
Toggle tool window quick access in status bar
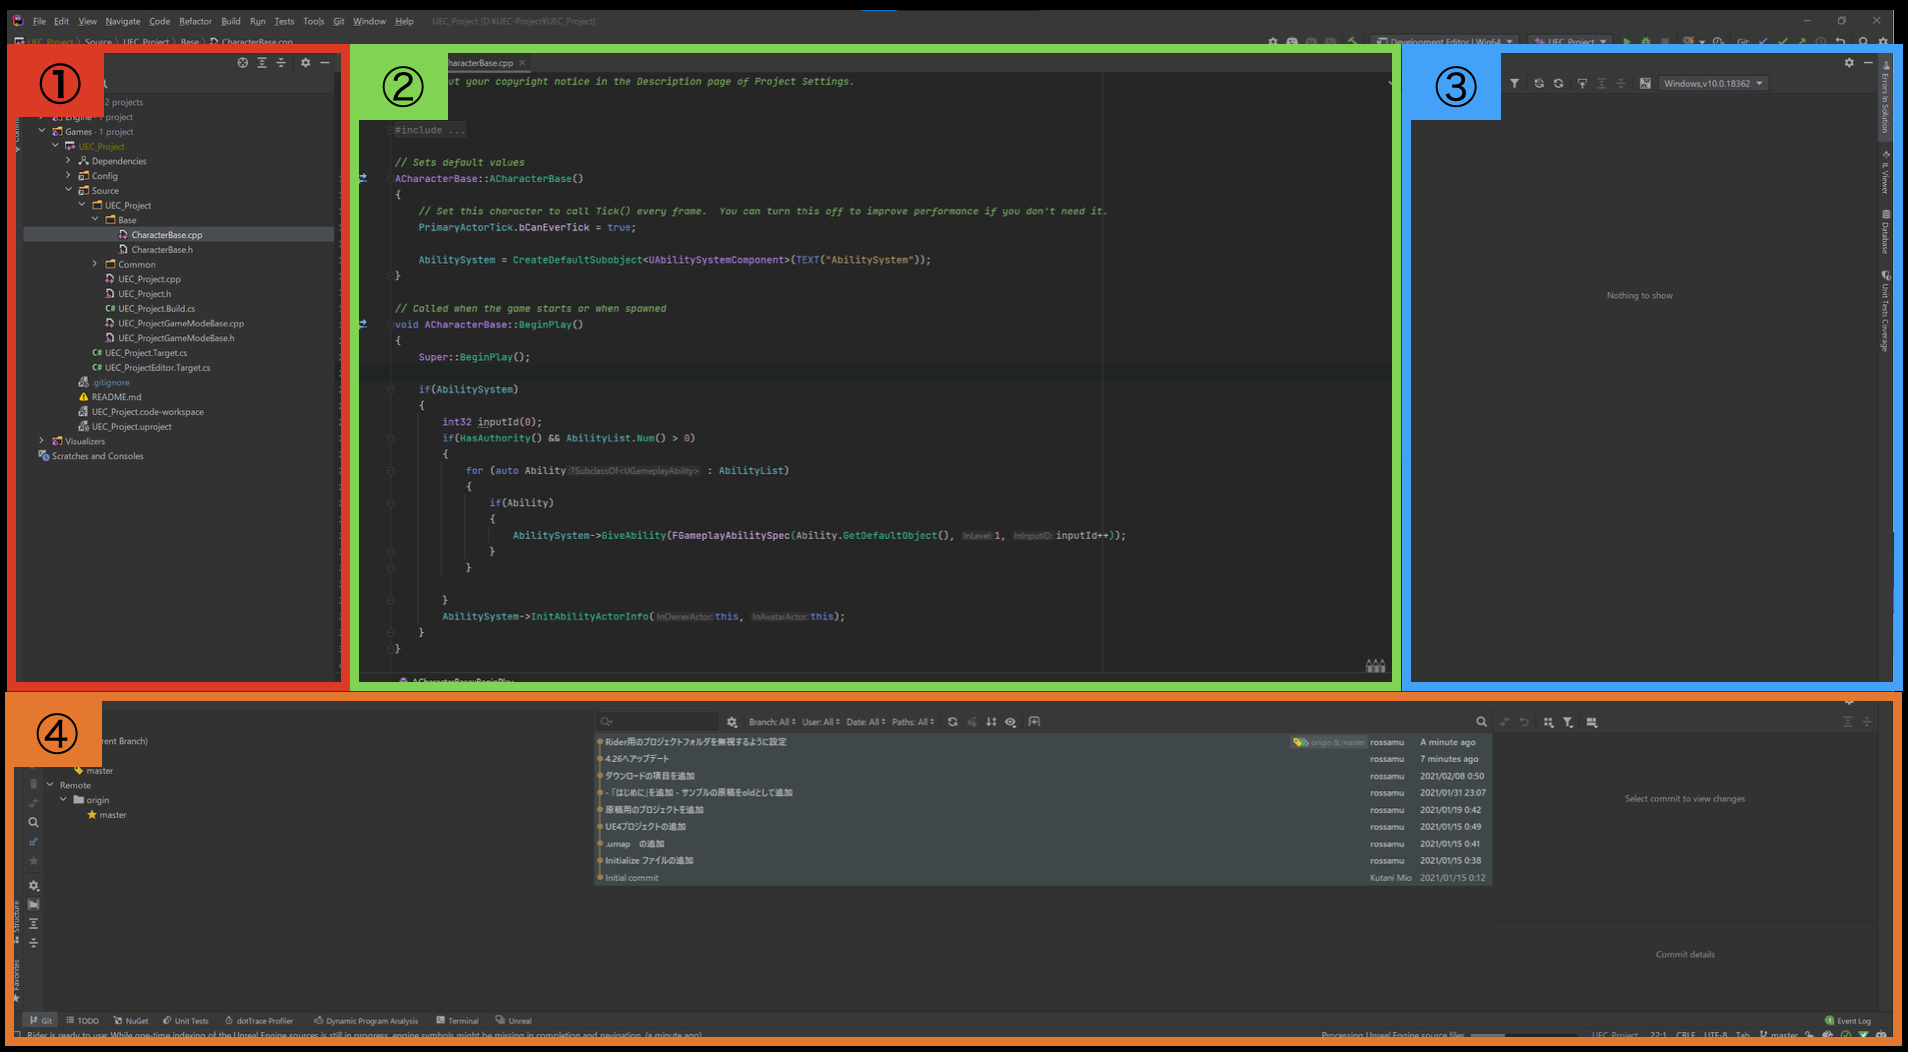tap(17, 1036)
